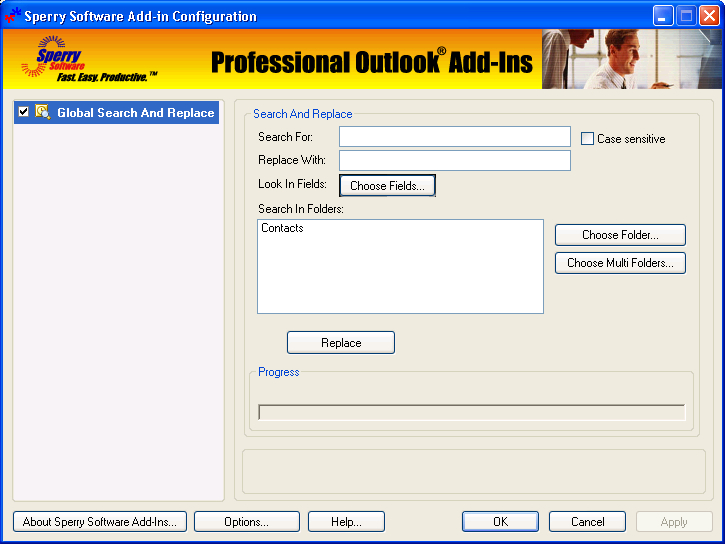
Task: Select Global Search And Replace list item
Action: (117, 112)
